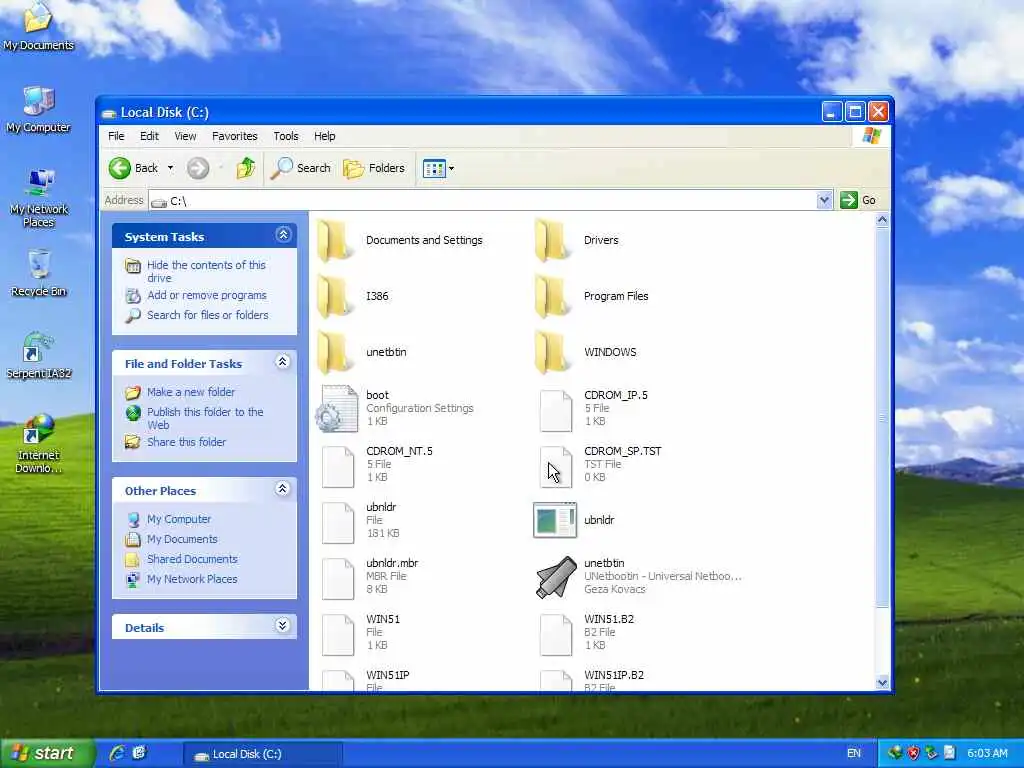Click the scrollbar up arrow
The height and width of the screenshot is (768, 1024).
pyautogui.click(x=882, y=220)
